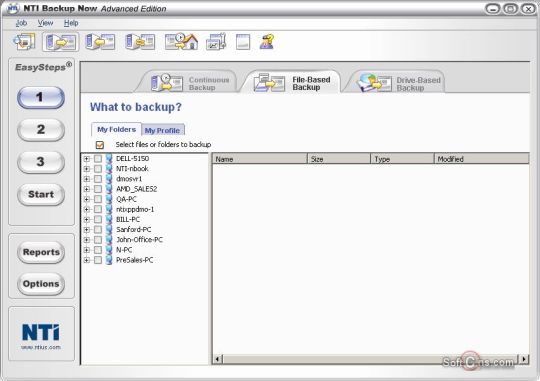The image size is (540, 381).
Task: Expand the BILL-PC tree node
Action: click(87, 219)
